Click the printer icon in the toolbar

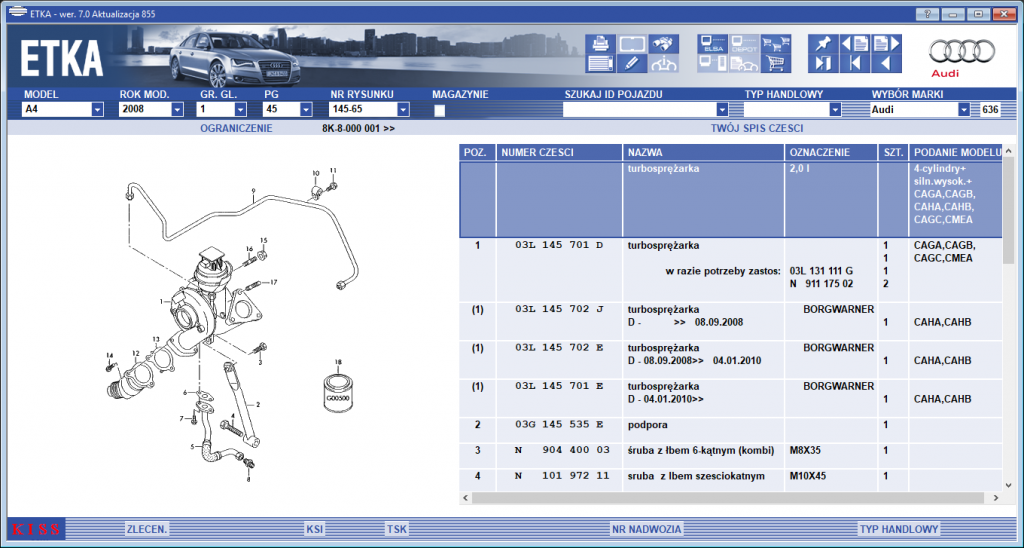pos(600,44)
